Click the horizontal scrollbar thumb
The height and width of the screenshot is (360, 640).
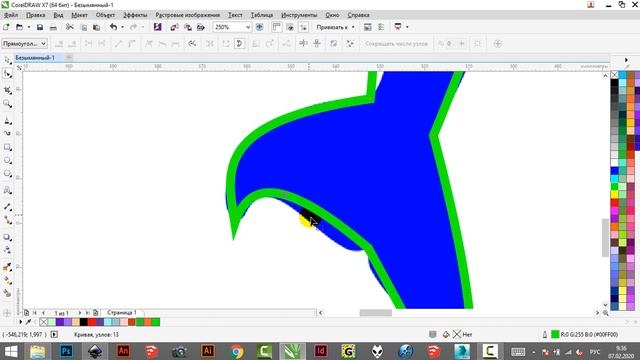(x=376, y=313)
